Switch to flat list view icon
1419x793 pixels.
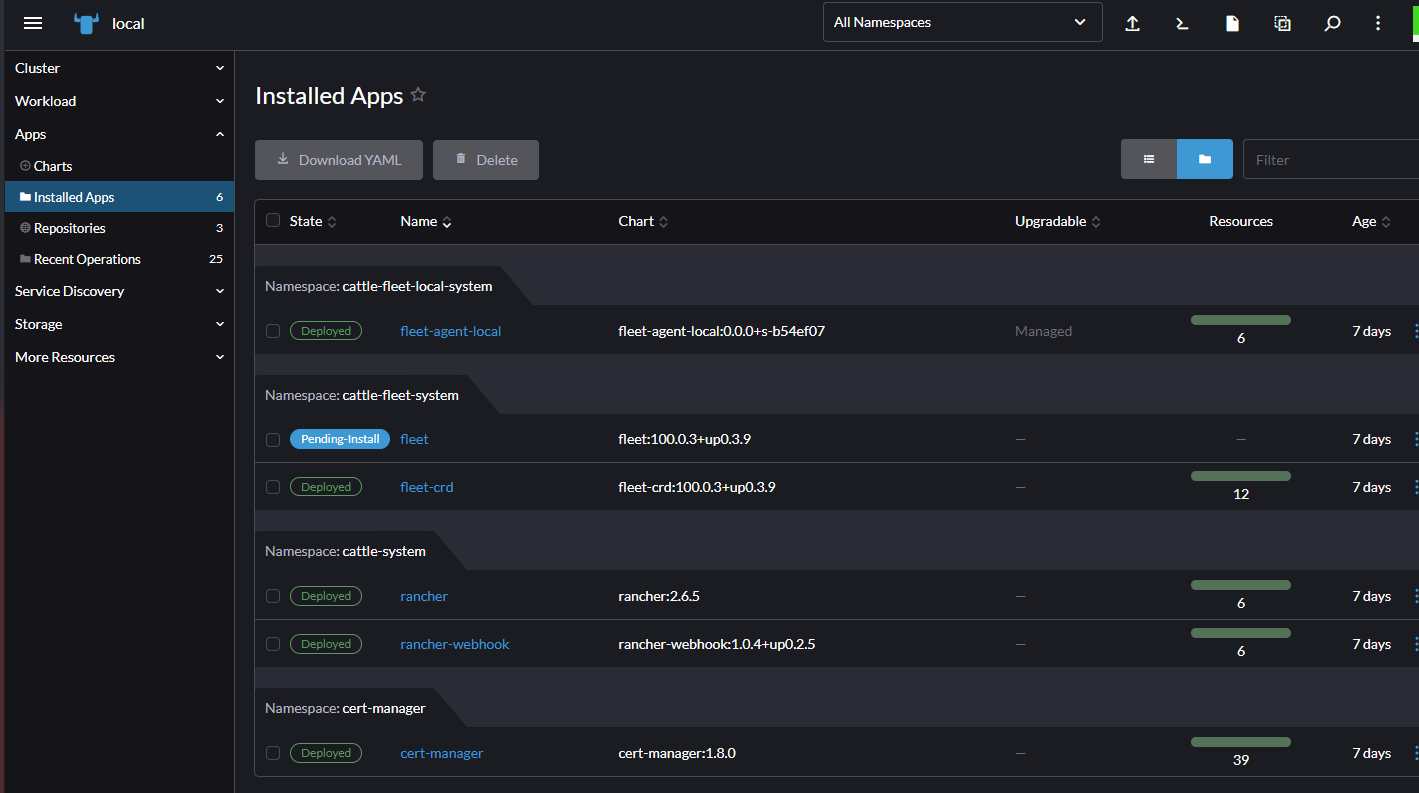pos(1148,159)
